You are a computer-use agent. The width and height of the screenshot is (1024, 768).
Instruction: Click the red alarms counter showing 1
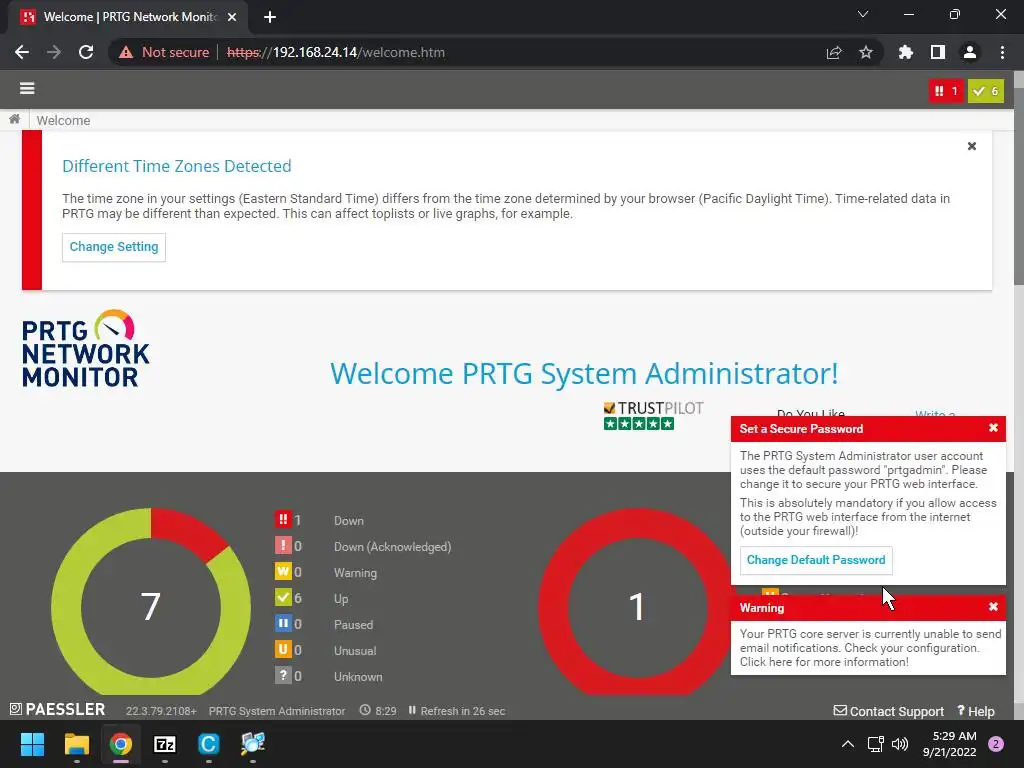tap(946, 91)
